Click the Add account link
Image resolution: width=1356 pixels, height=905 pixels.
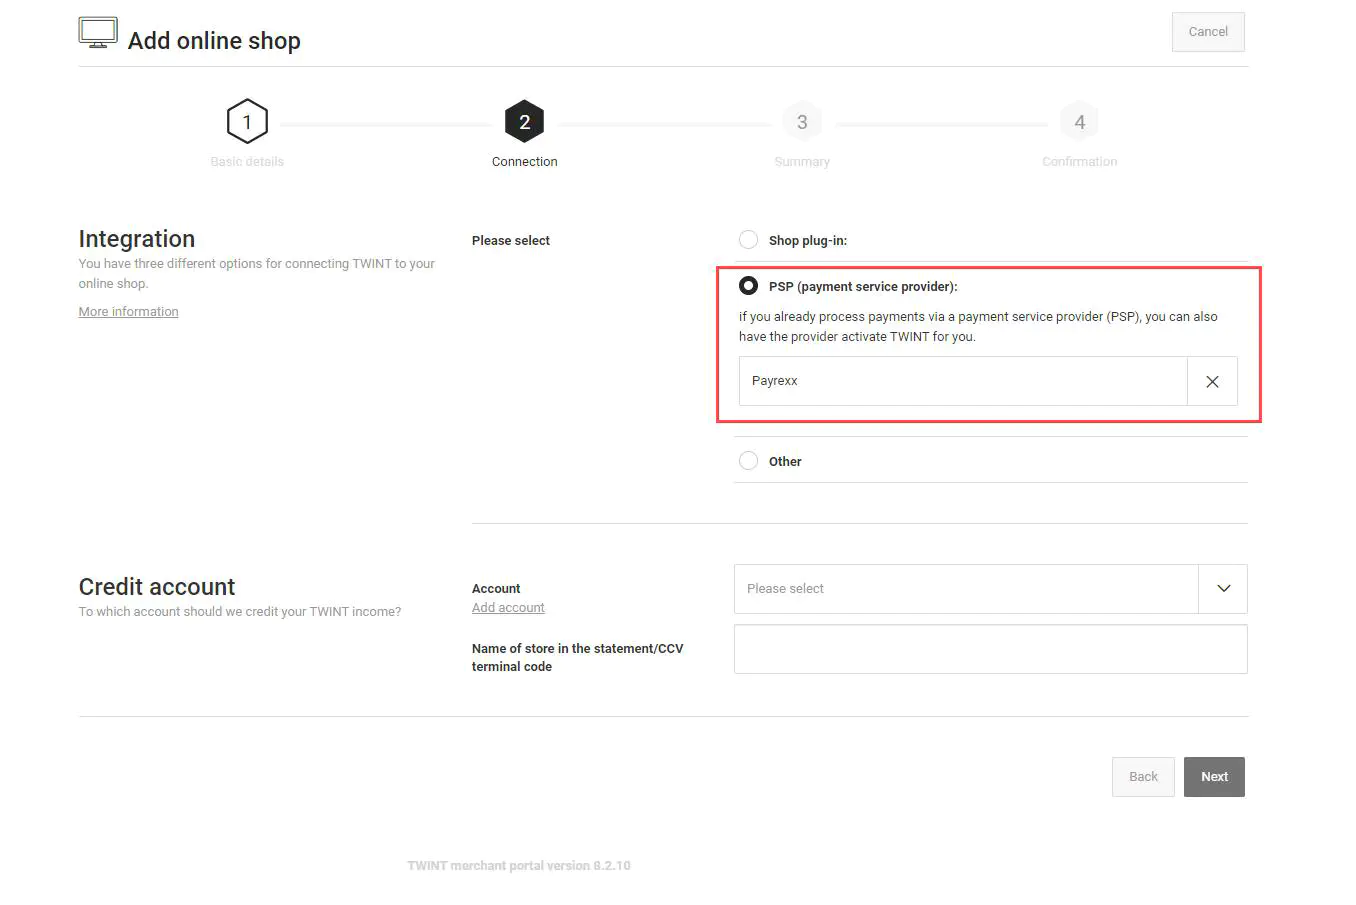508,608
